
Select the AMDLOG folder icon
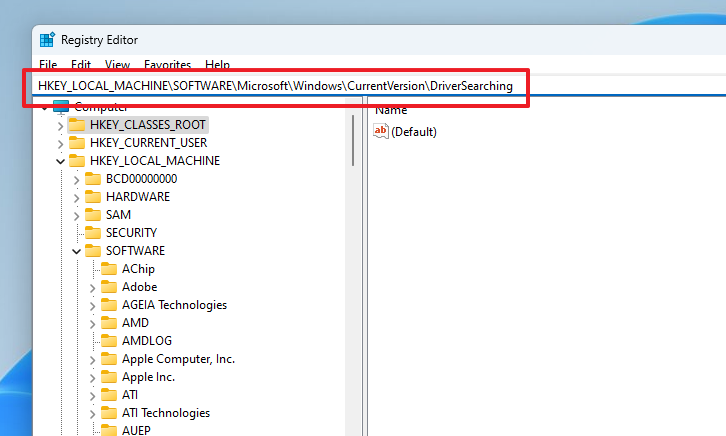point(109,341)
